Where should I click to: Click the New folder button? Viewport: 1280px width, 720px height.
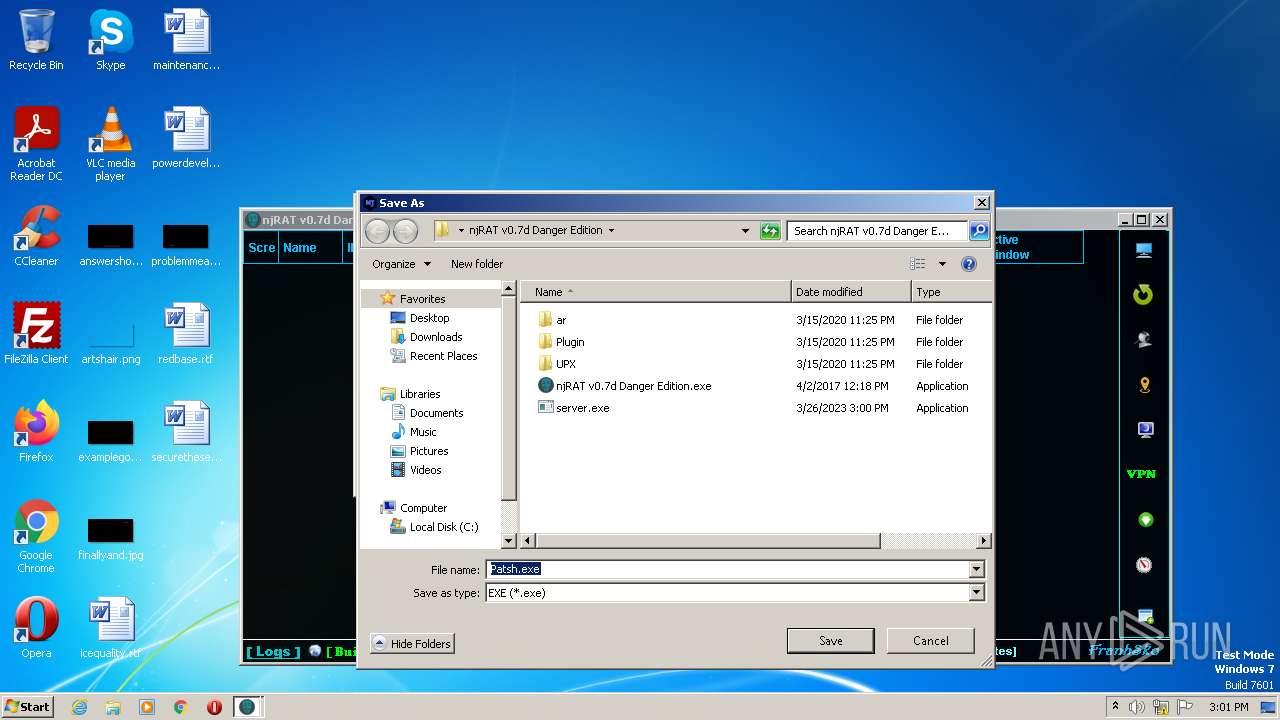(477, 264)
